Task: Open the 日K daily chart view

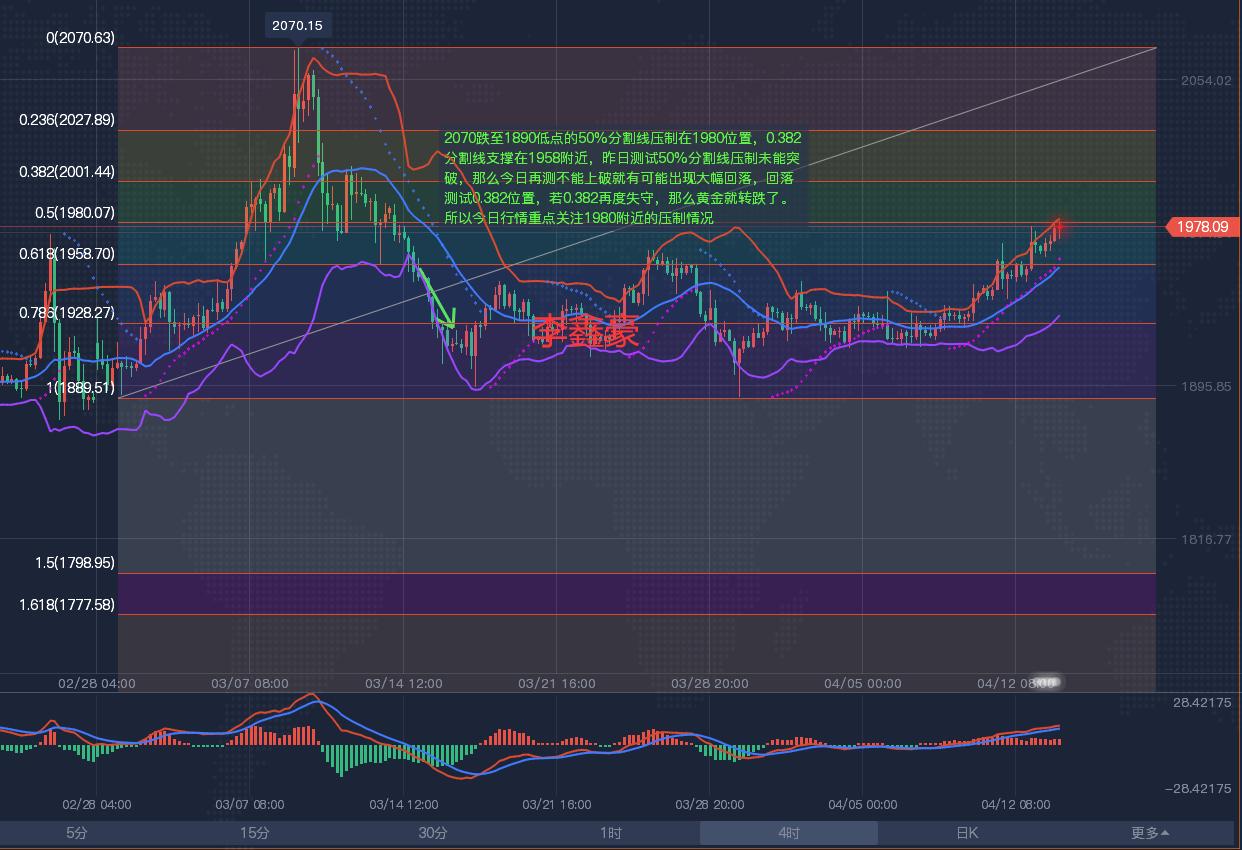Action: pyautogui.click(x=968, y=832)
